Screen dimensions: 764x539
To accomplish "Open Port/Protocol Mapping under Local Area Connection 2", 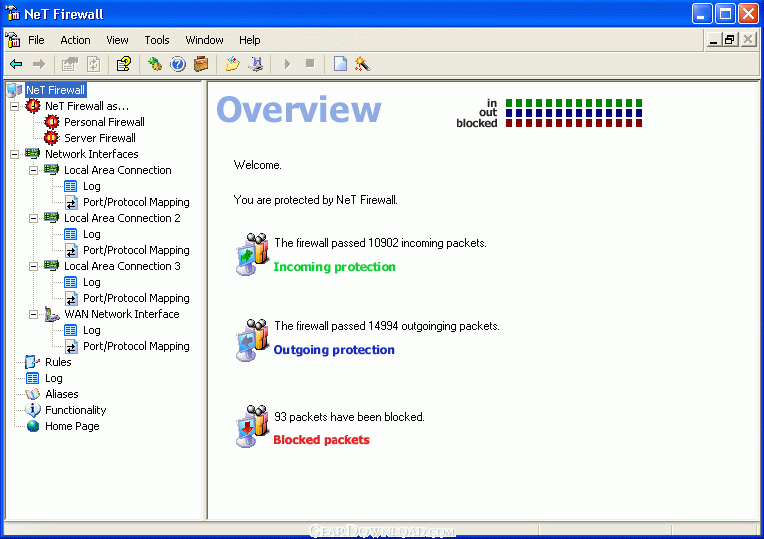I will coord(136,250).
